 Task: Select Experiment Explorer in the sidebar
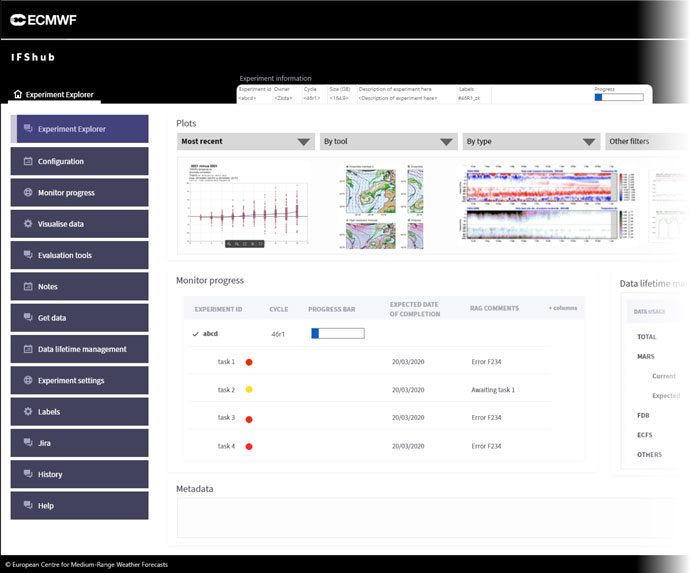(x=80, y=129)
